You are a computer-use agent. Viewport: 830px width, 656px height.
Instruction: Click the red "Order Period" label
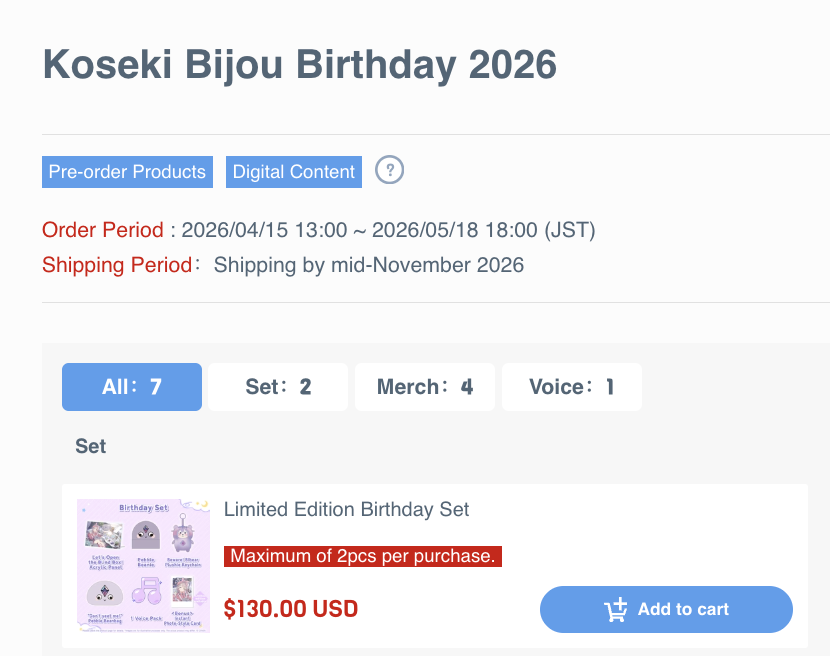click(x=102, y=230)
